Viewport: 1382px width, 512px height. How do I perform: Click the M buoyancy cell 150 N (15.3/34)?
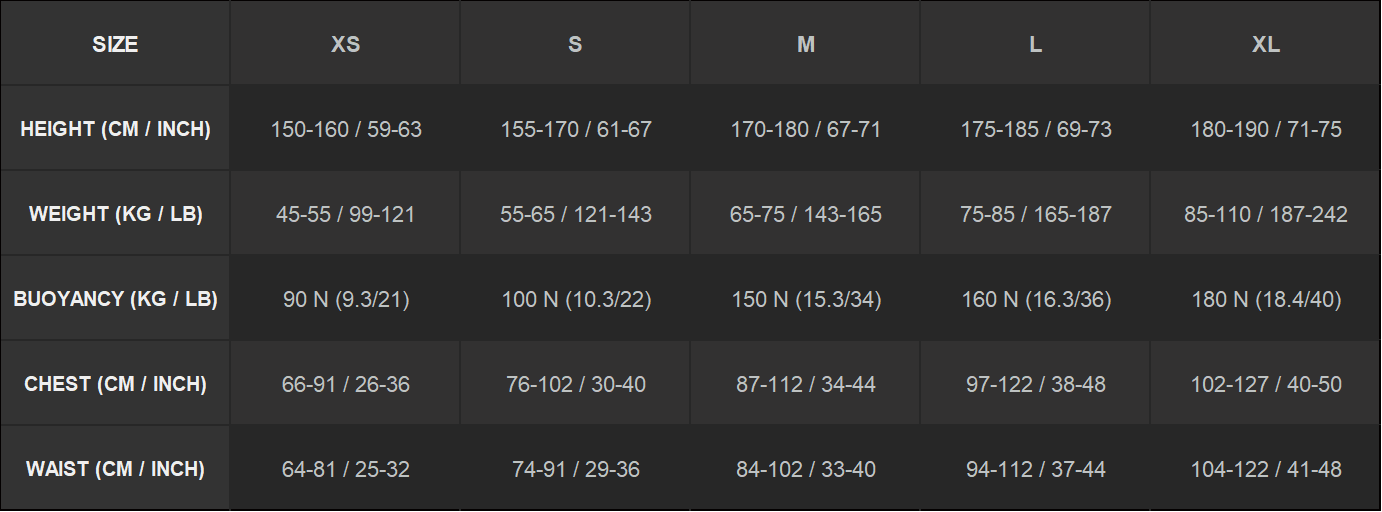[x=805, y=299]
